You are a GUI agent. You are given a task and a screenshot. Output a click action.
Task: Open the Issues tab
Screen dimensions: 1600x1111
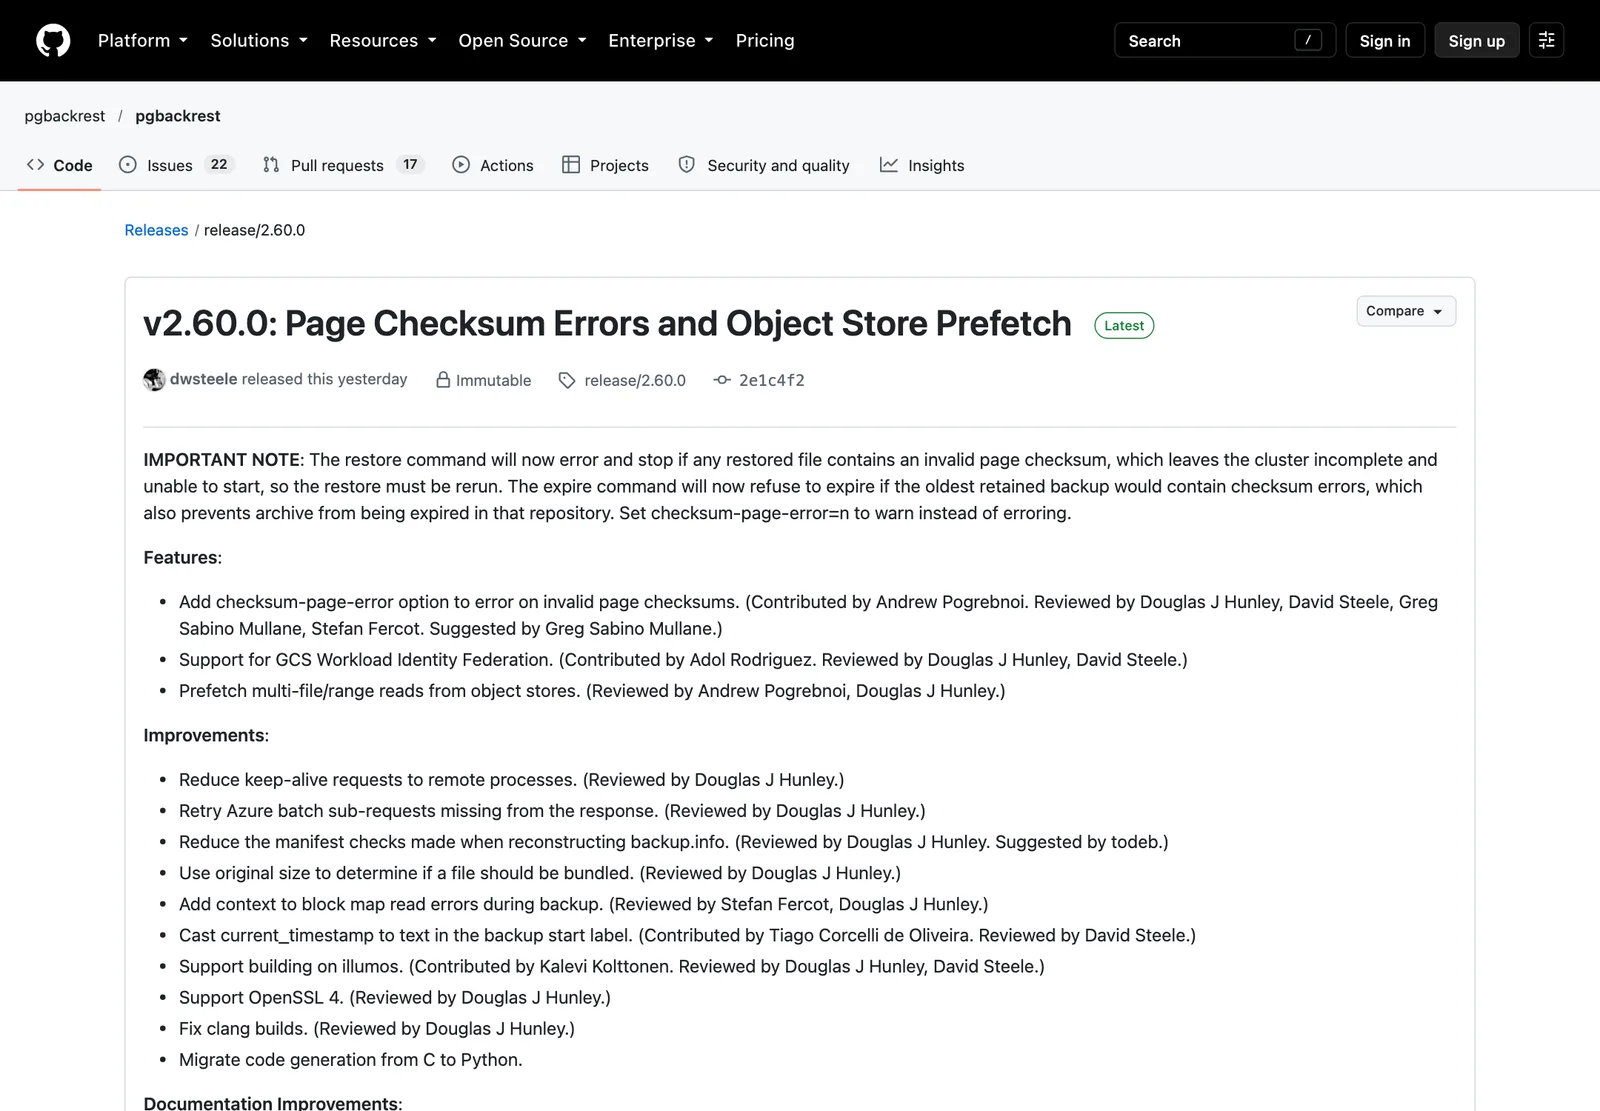point(176,166)
